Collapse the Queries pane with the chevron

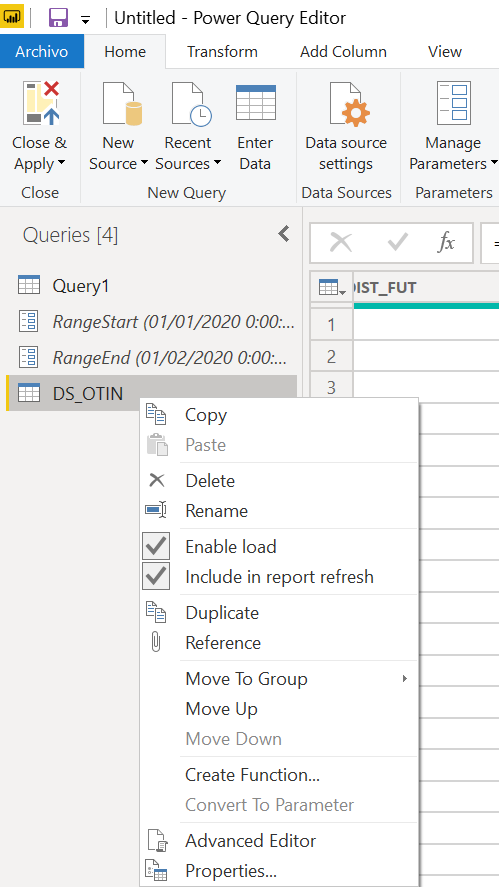click(x=284, y=234)
